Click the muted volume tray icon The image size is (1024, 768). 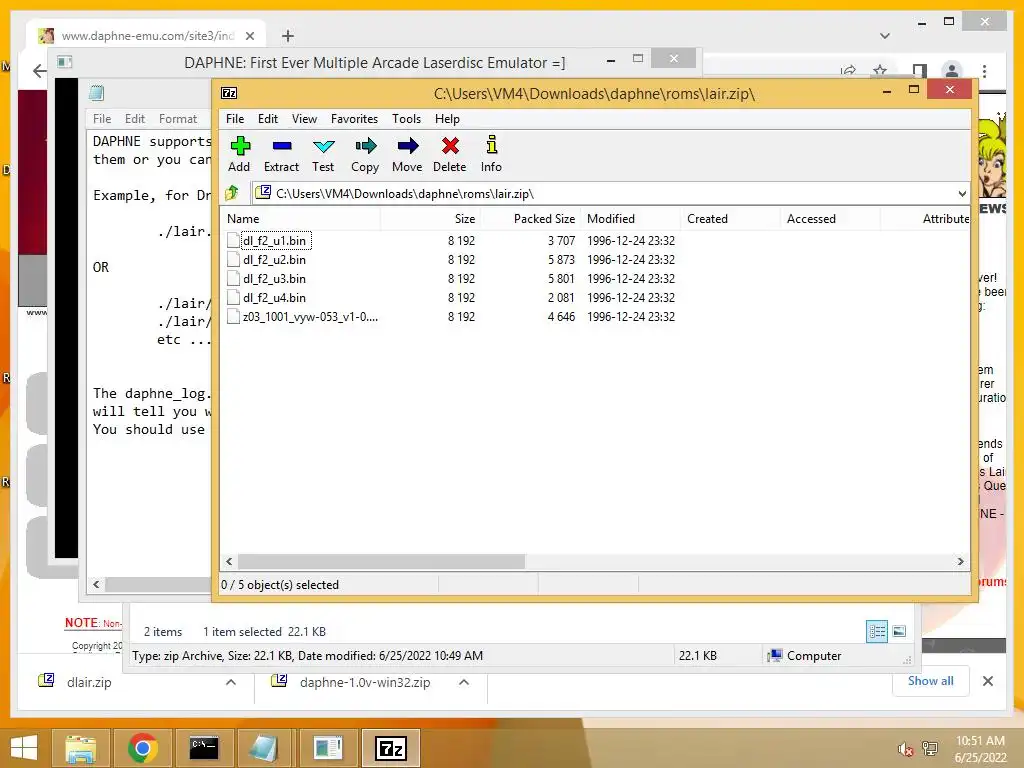[x=906, y=749]
